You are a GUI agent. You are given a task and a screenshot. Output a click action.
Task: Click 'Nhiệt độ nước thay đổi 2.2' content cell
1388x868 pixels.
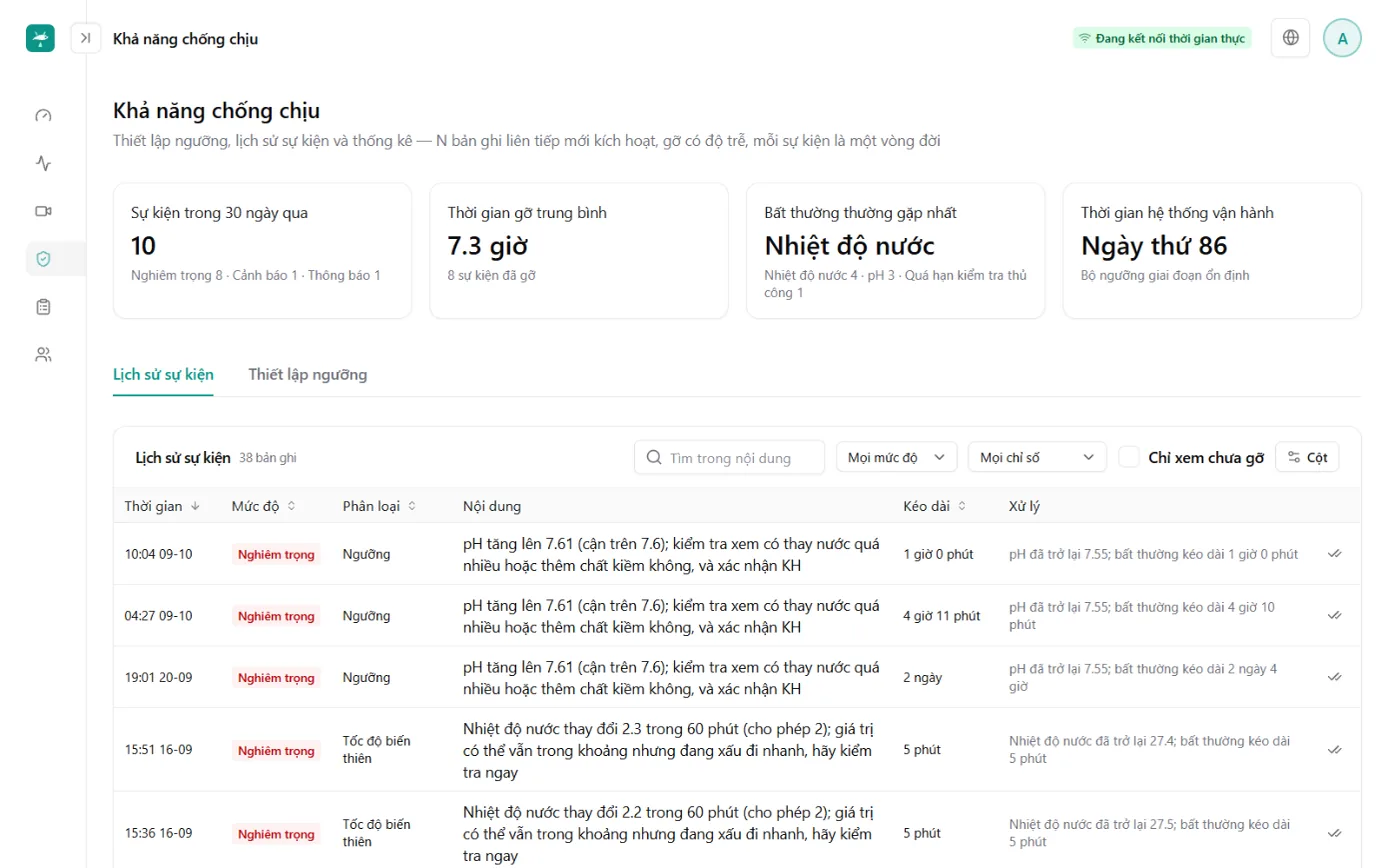tap(670, 833)
